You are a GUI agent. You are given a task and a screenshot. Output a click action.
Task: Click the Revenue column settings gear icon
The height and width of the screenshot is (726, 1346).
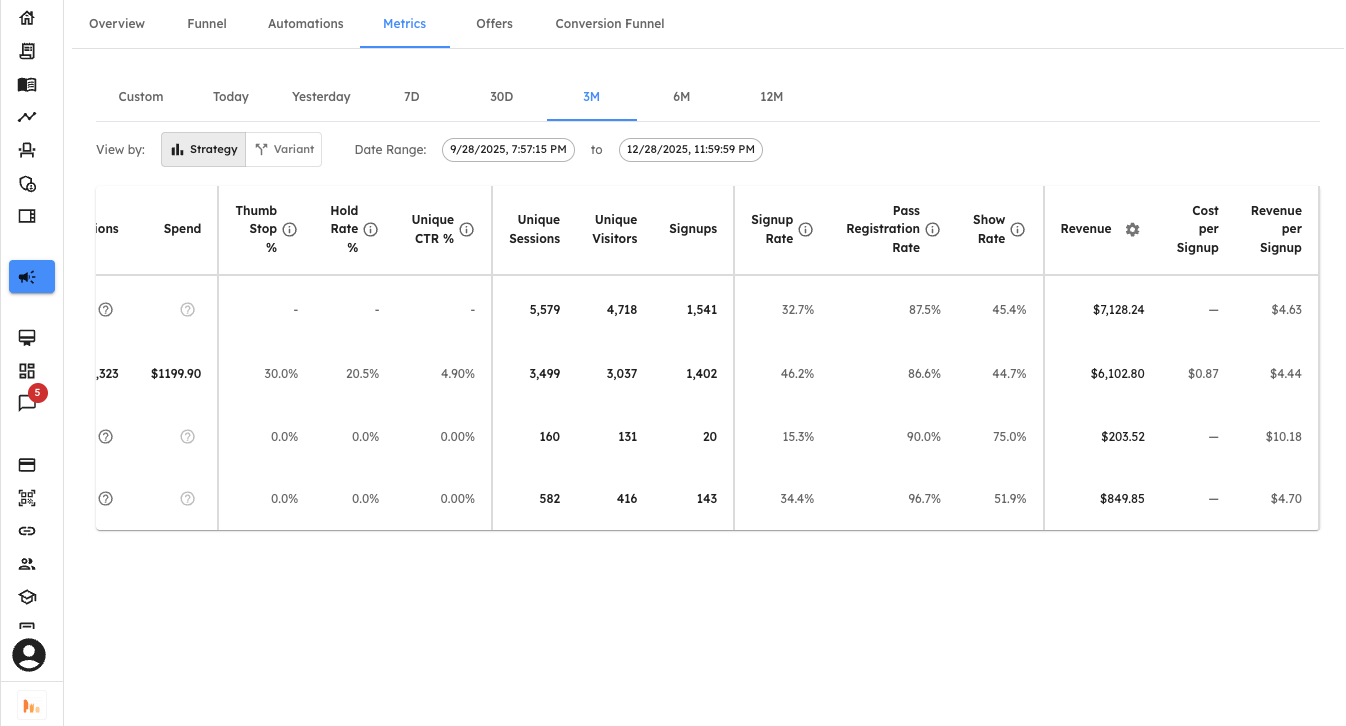pos(1132,229)
